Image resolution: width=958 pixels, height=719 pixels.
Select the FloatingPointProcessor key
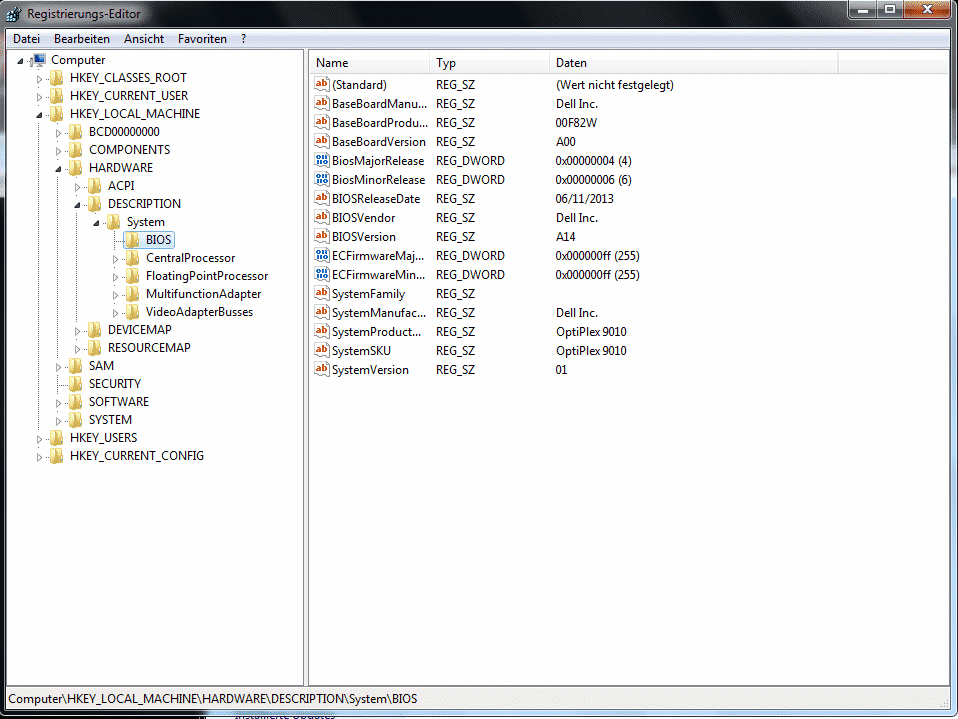pyautogui.click(x=207, y=276)
